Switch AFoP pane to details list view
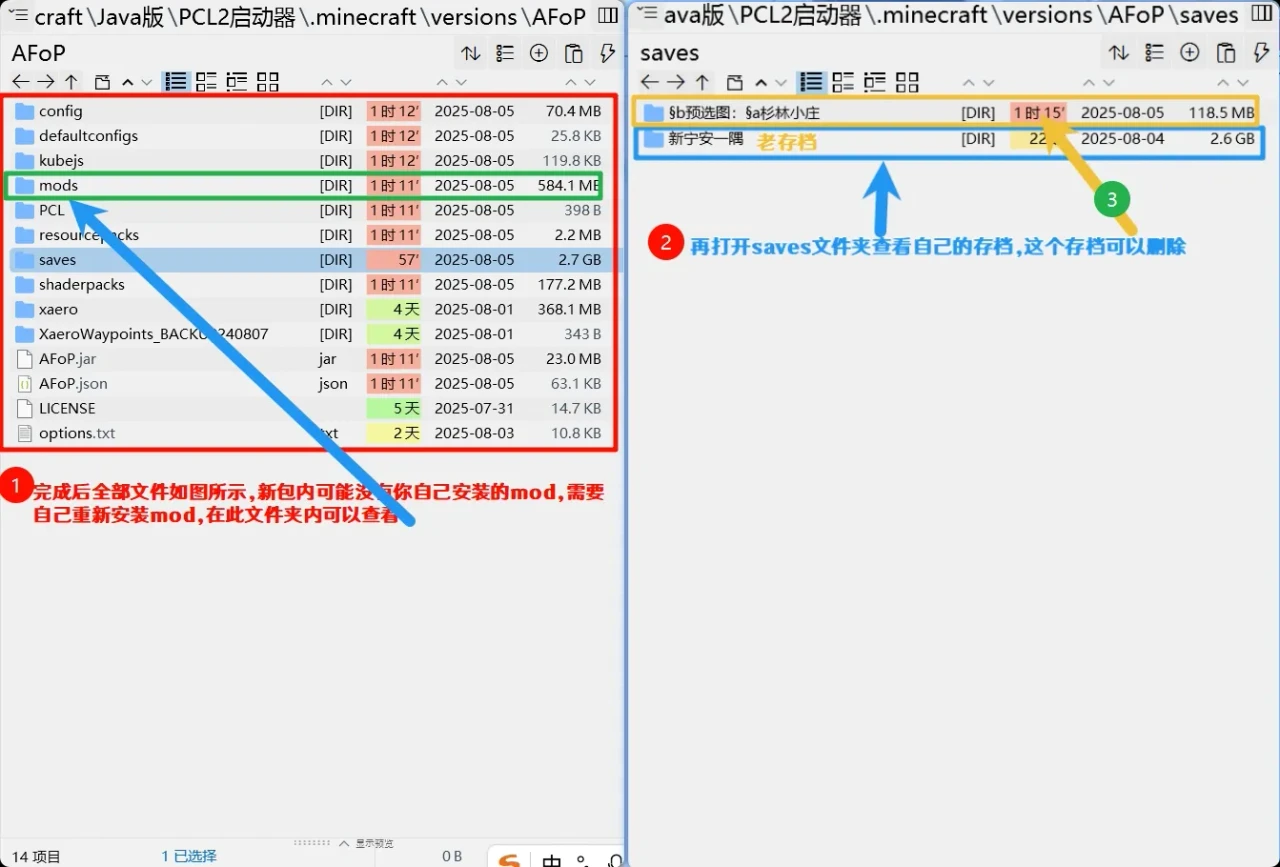 click(176, 82)
